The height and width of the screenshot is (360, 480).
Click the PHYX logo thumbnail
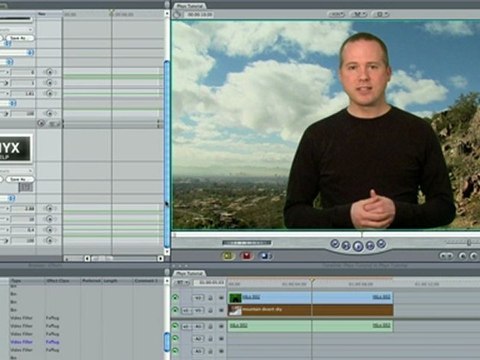tap(15, 148)
